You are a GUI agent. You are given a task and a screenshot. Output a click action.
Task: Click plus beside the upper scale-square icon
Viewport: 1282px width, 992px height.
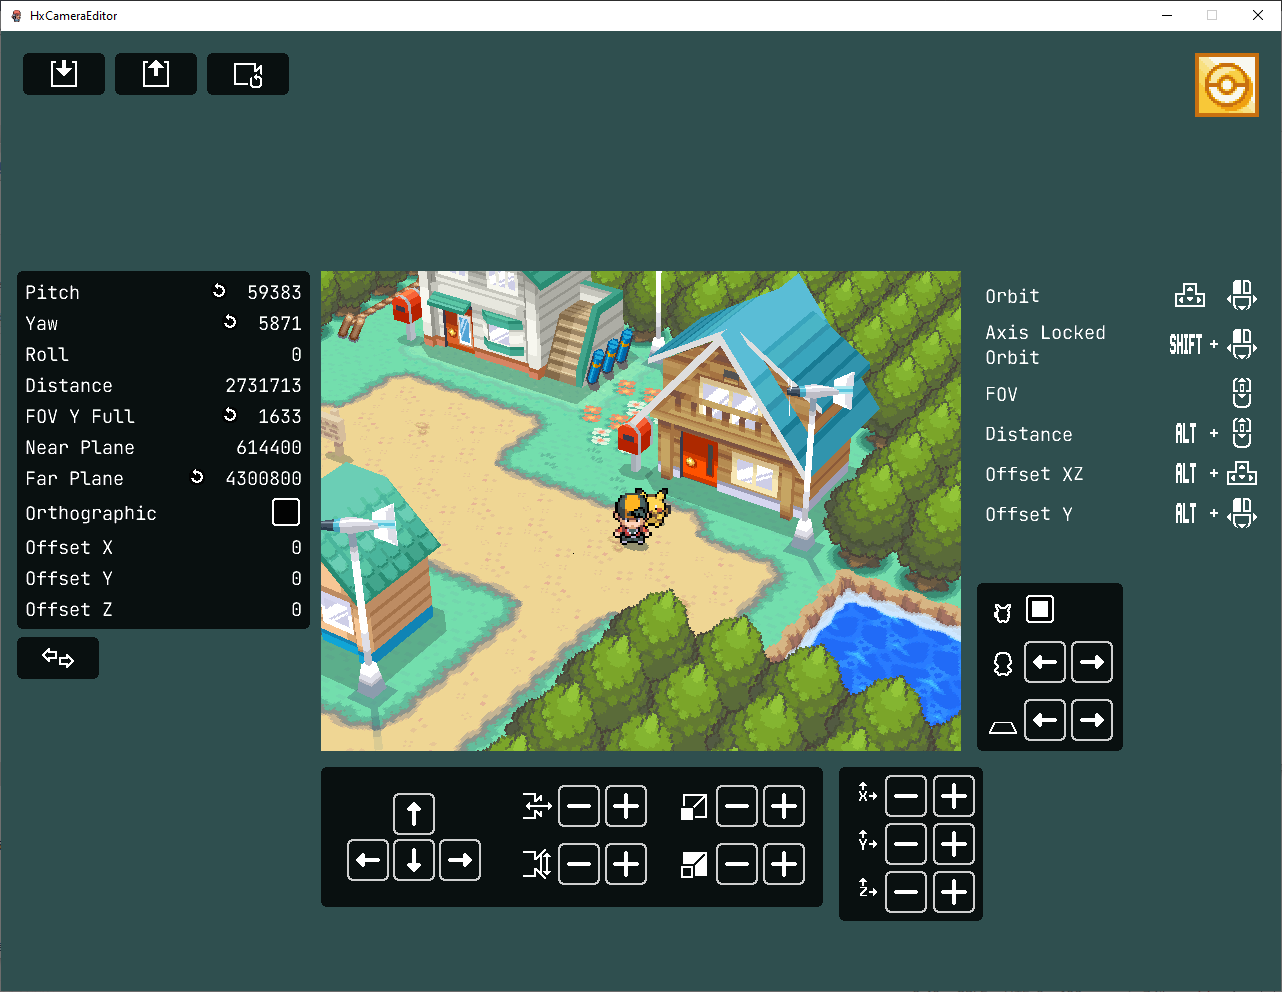point(784,806)
